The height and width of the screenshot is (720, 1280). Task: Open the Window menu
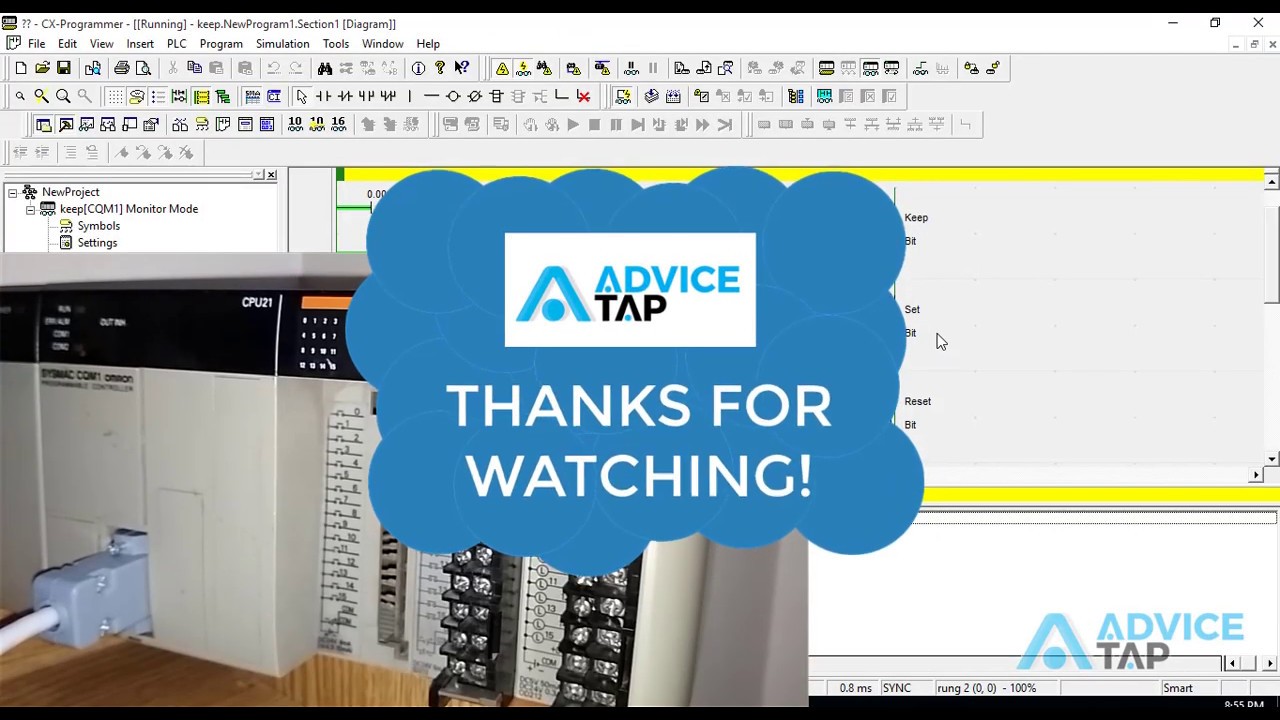coord(382,44)
